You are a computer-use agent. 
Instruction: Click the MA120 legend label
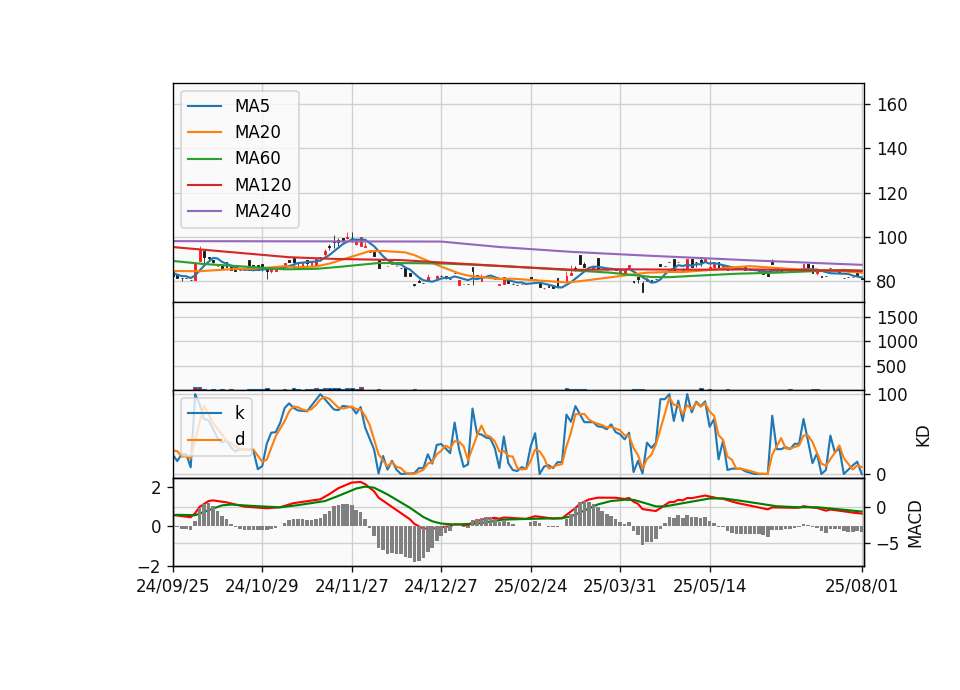[263, 185]
